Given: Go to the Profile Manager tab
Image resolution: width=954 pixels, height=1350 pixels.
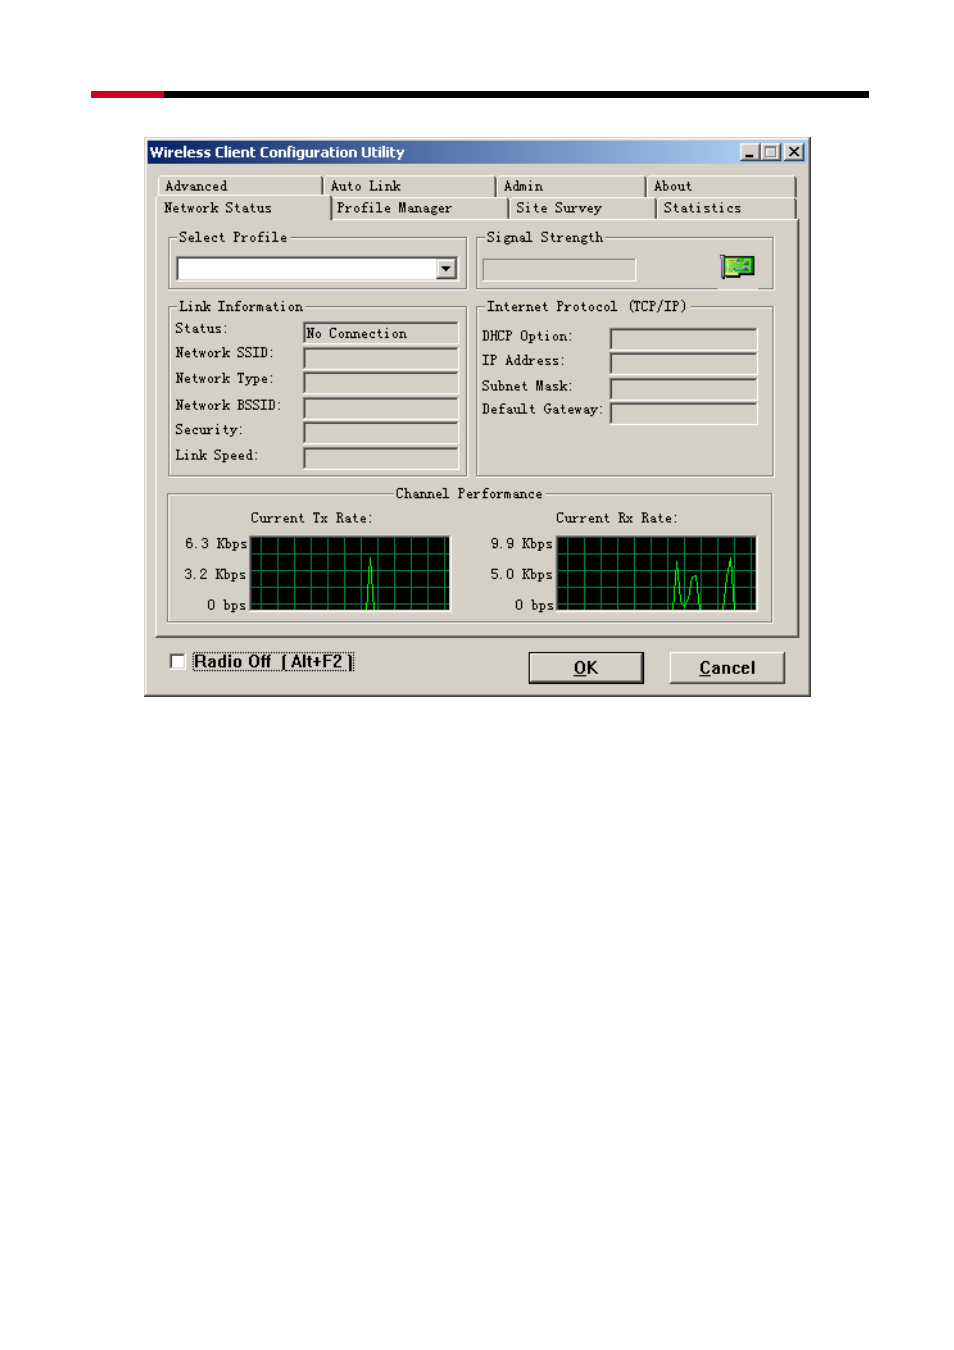Looking at the screenshot, I should click(x=419, y=208).
